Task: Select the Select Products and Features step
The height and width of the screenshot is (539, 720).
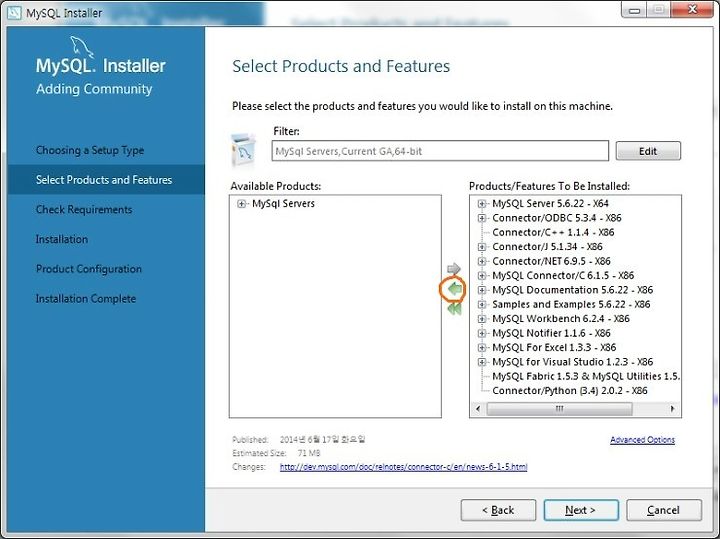Action: [x=104, y=180]
